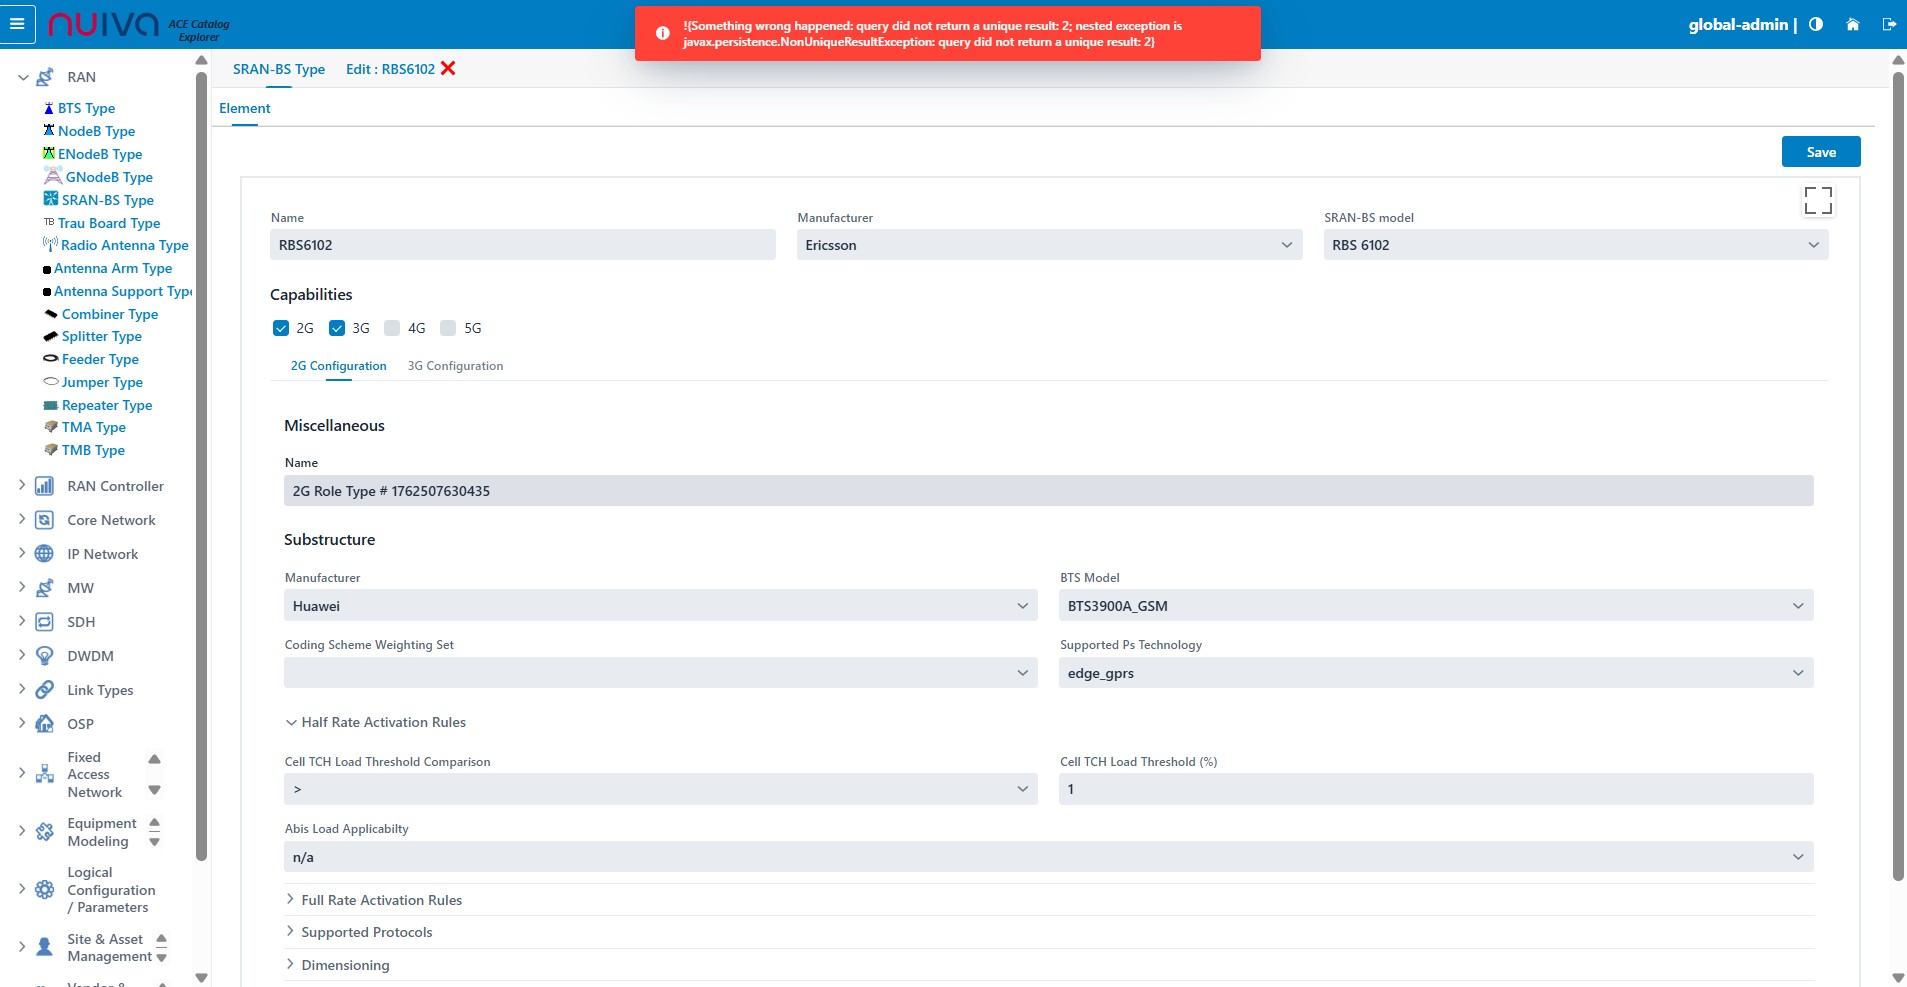Image resolution: width=1907 pixels, height=987 pixels.
Task: Click the RAN Controller chart icon
Action: [45, 486]
